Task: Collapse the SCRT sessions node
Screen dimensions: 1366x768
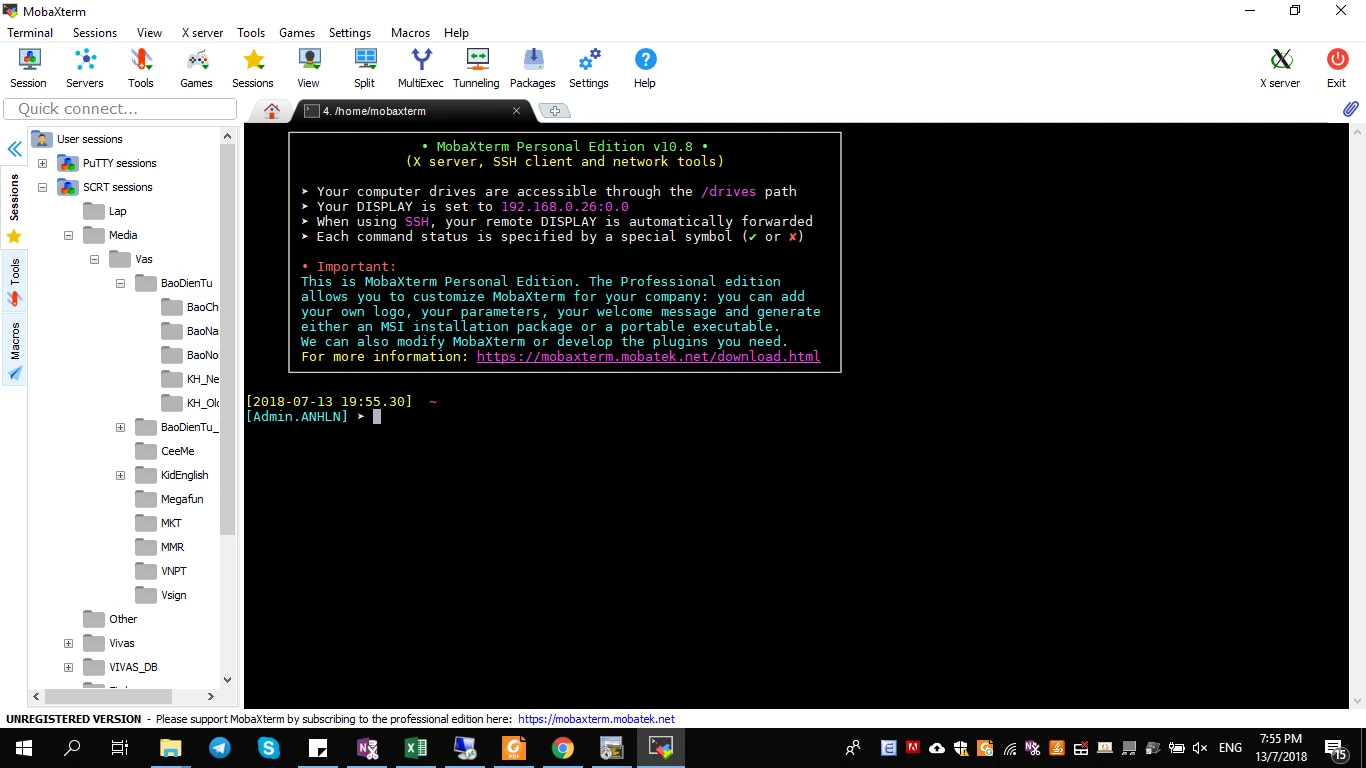Action: 42,187
